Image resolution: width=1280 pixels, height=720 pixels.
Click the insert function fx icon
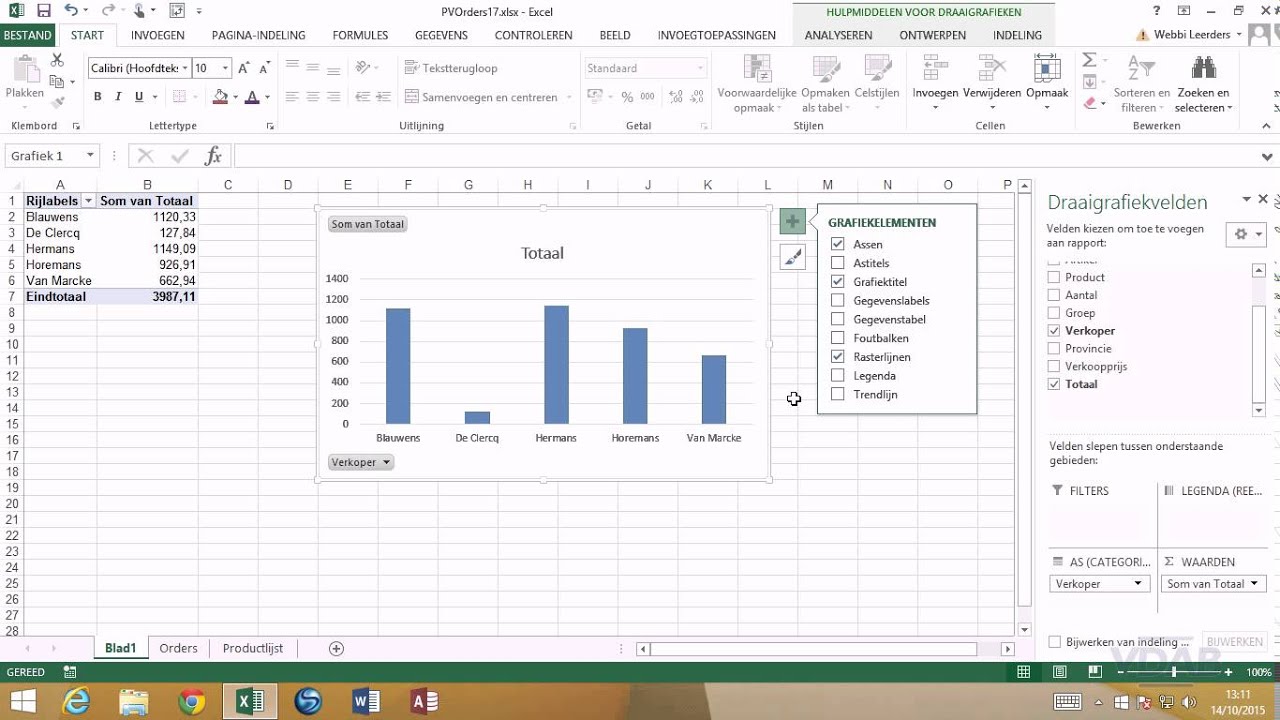coord(213,156)
